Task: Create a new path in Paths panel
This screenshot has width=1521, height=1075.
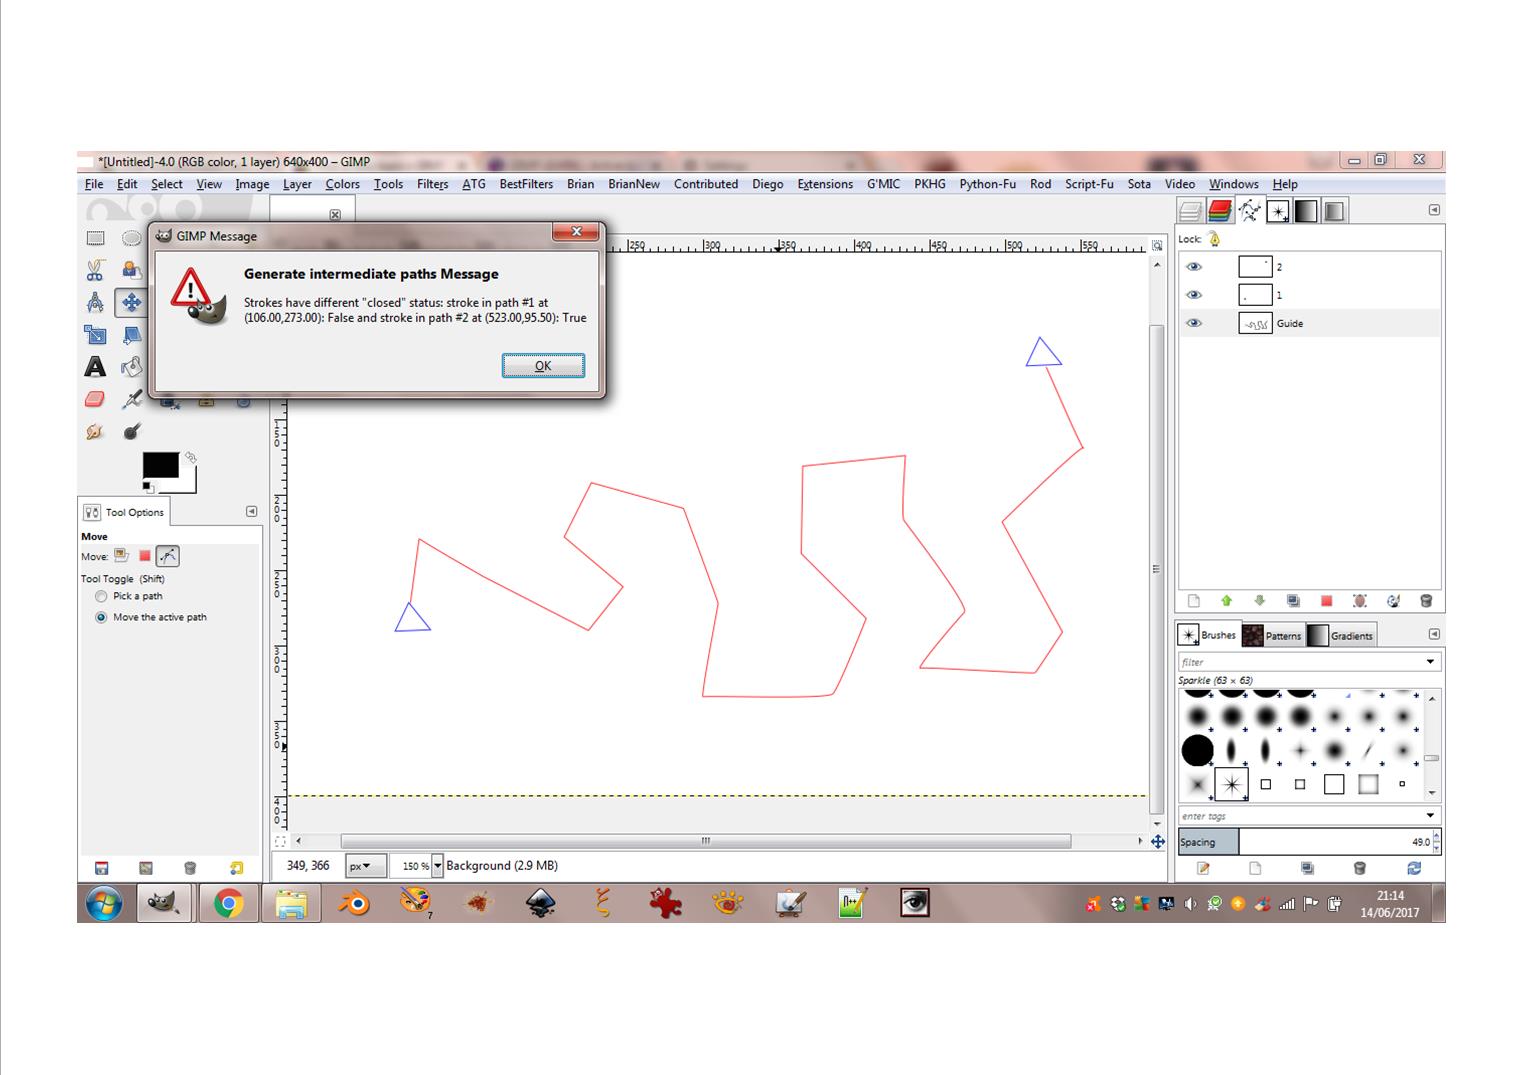Action: pos(1193,601)
